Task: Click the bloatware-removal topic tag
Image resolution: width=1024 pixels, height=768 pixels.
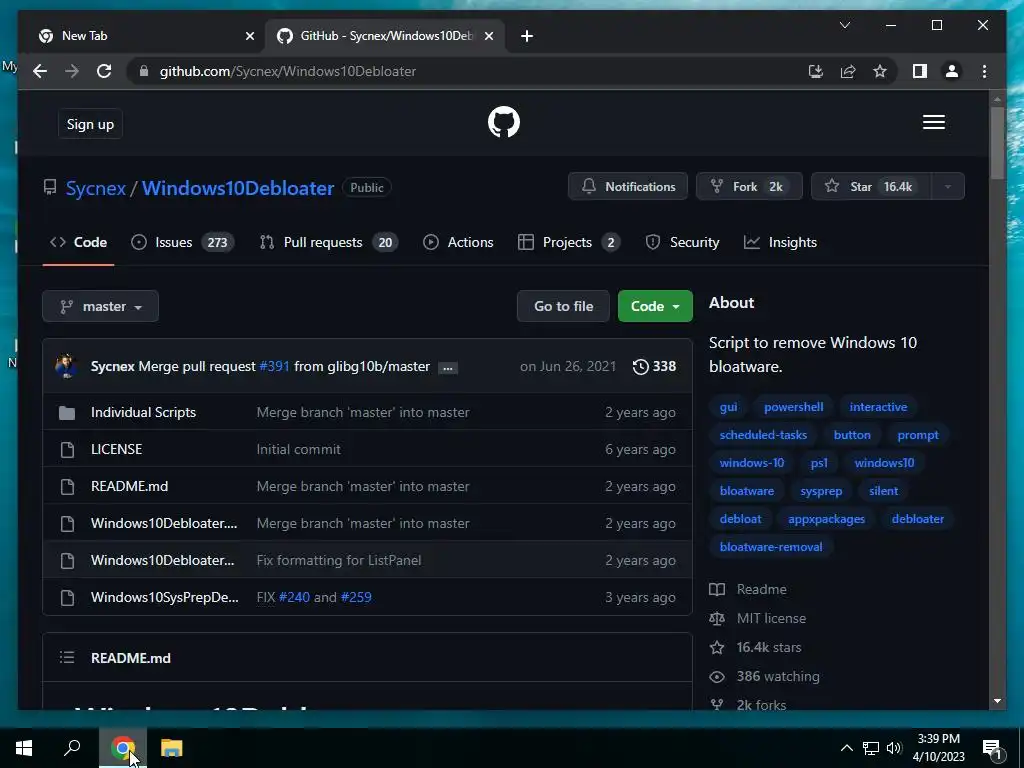Action: [771, 547]
